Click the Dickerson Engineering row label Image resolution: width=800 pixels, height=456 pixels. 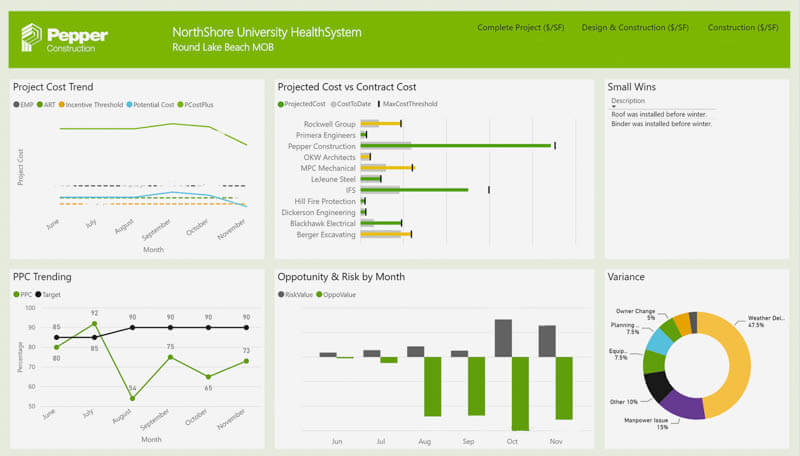pyautogui.click(x=318, y=213)
